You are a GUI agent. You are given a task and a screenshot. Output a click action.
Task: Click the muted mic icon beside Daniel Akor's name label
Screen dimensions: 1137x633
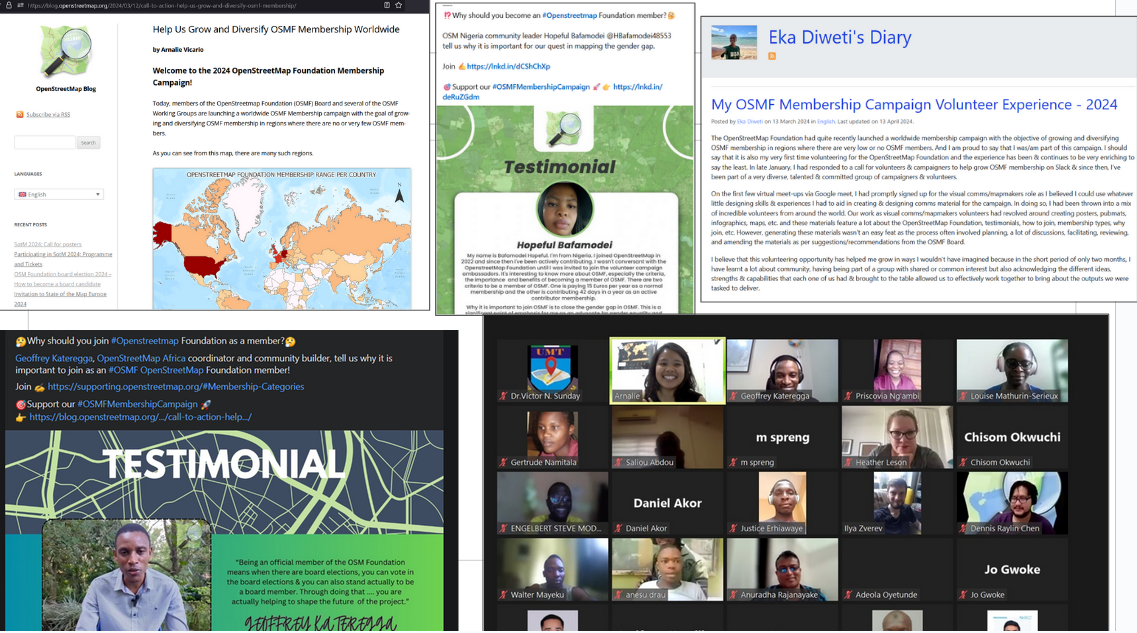(x=619, y=529)
